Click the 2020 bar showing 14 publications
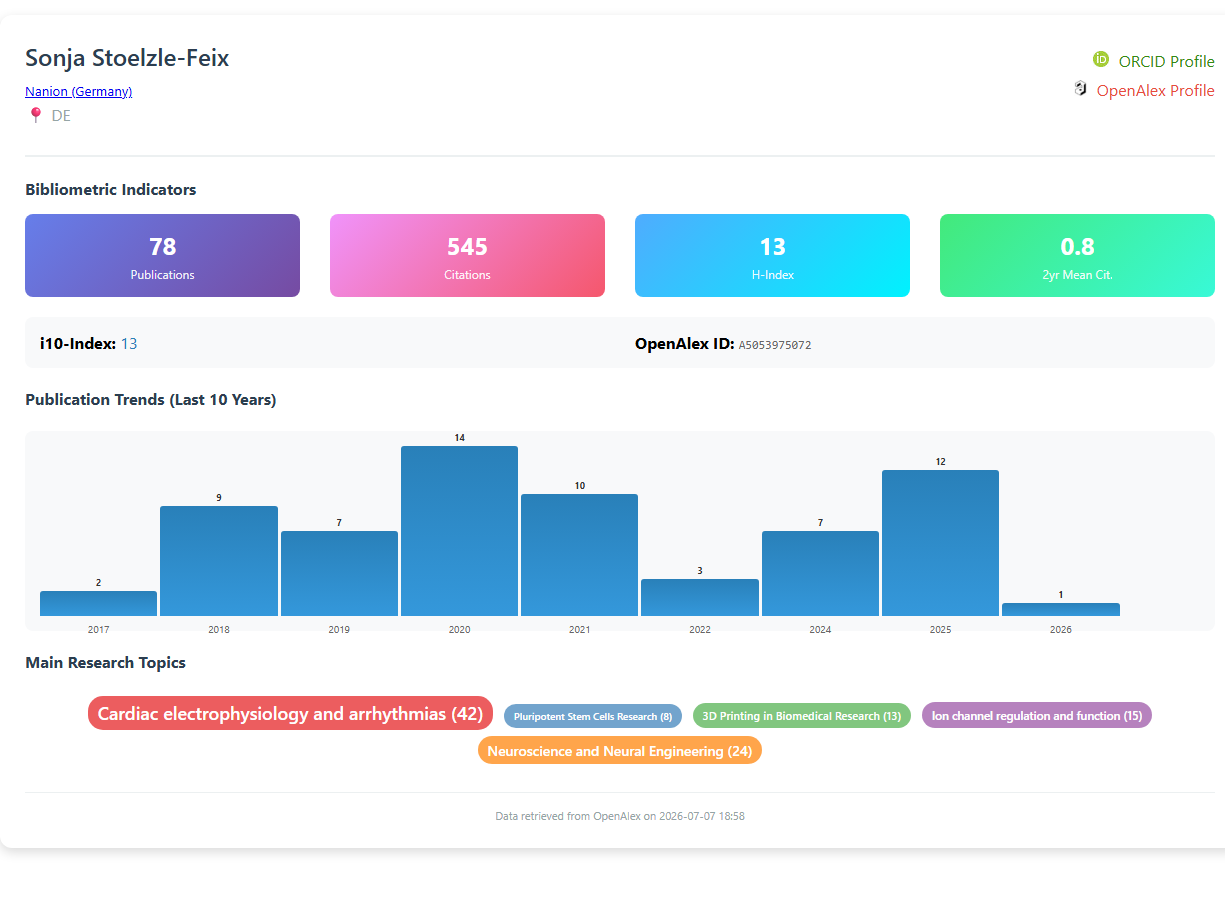The image size is (1225, 904). tap(459, 531)
